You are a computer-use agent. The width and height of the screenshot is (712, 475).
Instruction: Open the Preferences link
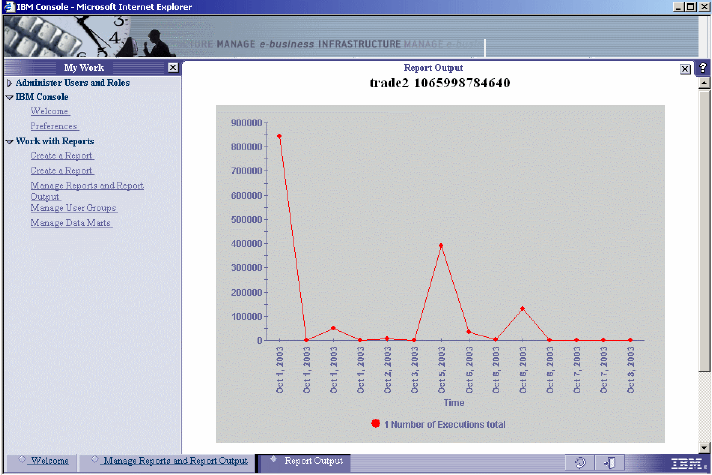tap(54, 126)
